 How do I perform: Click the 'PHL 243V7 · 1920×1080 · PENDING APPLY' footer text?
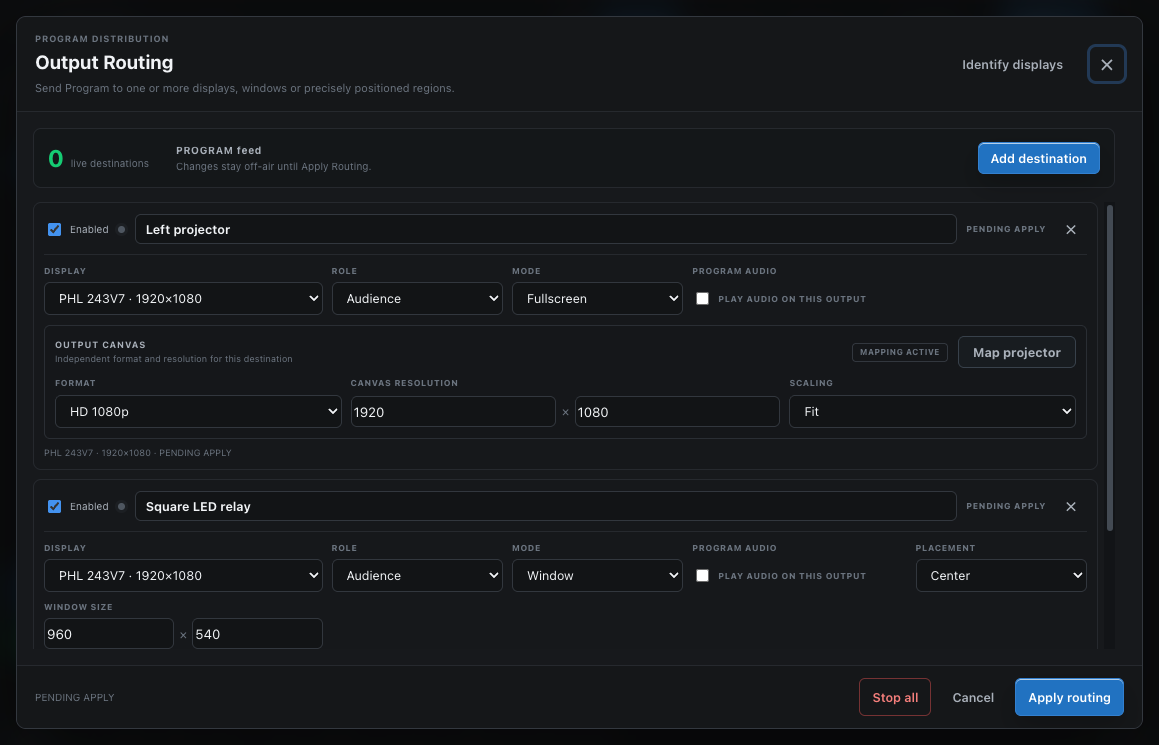tap(137, 453)
